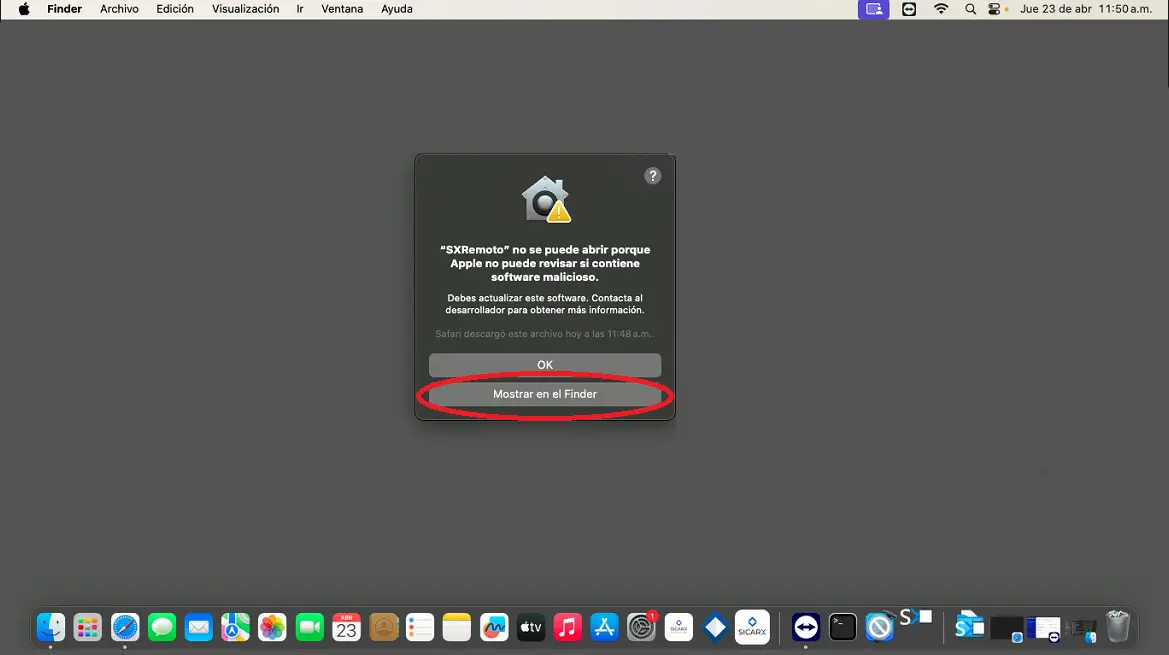This screenshot has width=1169, height=655.
Task: Open Reminders from the Dock
Action: (420, 627)
